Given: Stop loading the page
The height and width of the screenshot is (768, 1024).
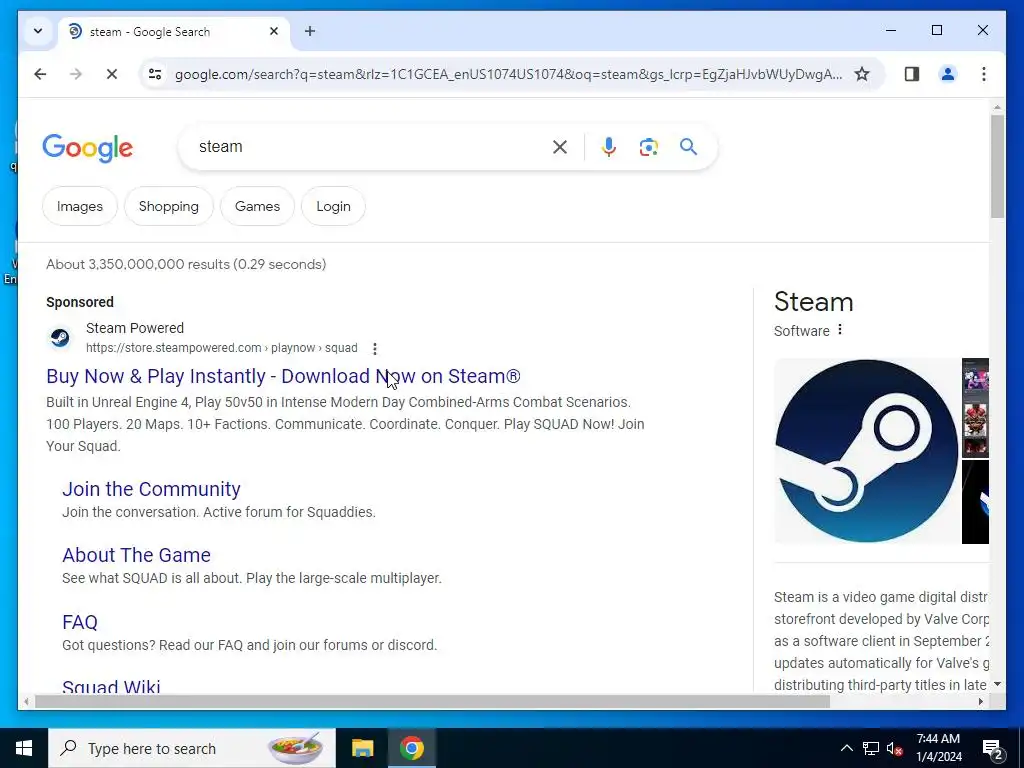Looking at the screenshot, I should 112,74.
